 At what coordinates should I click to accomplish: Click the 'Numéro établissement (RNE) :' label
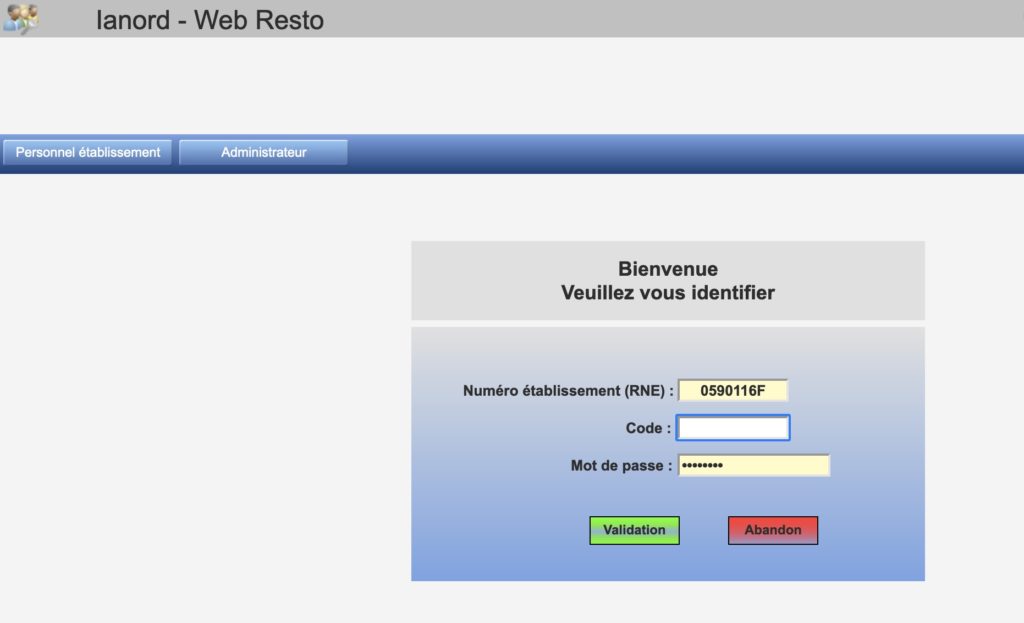pyautogui.click(x=567, y=390)
